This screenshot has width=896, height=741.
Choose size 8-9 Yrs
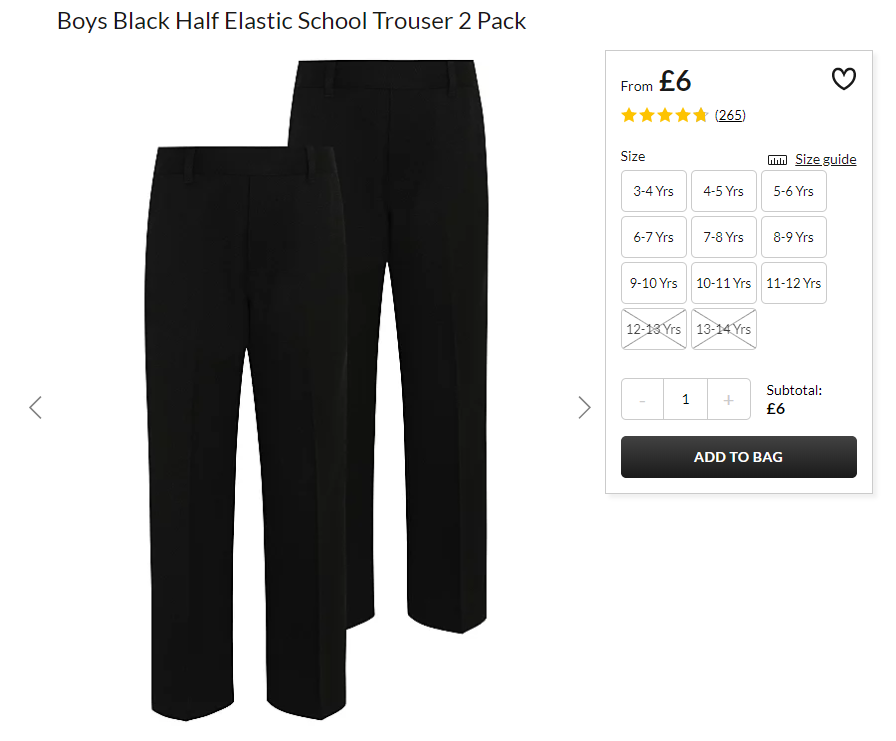point(794,237)
